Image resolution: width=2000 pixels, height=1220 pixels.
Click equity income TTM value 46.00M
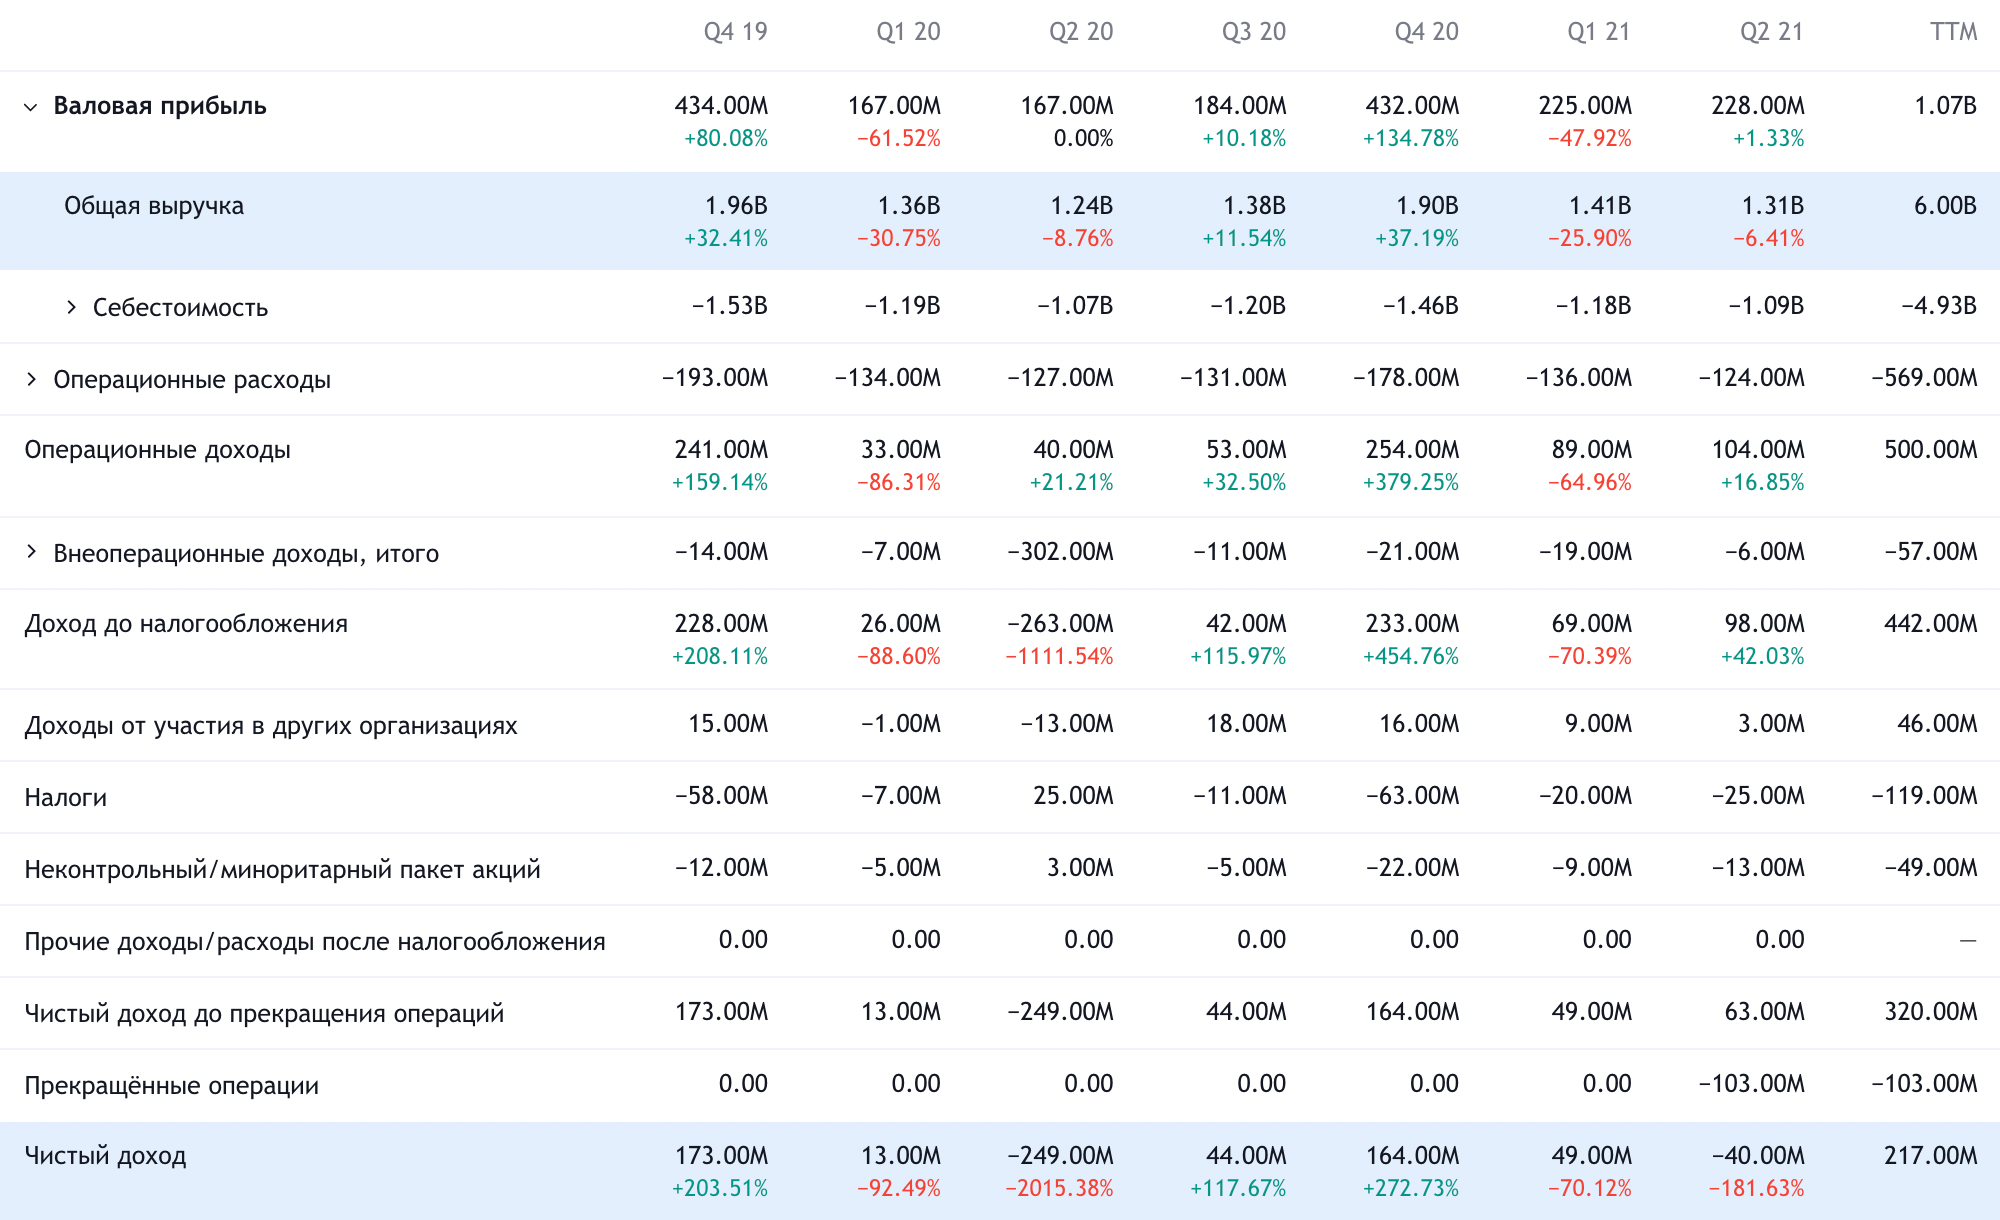(1937, 724)
